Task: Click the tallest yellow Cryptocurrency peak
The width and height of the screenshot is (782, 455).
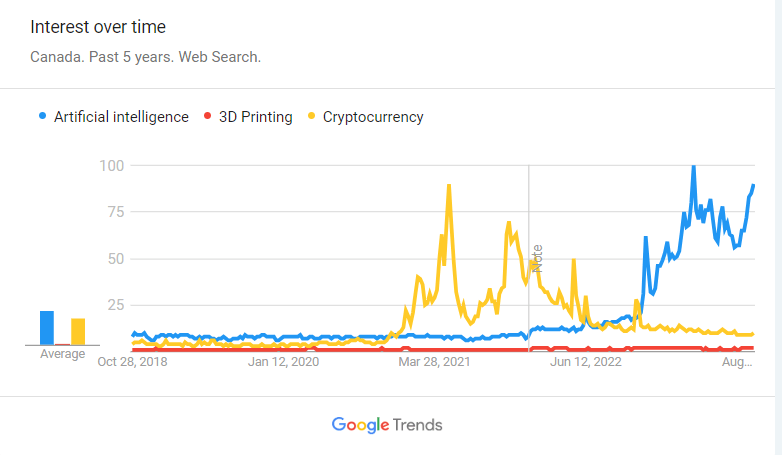Action: coord(449,186)
